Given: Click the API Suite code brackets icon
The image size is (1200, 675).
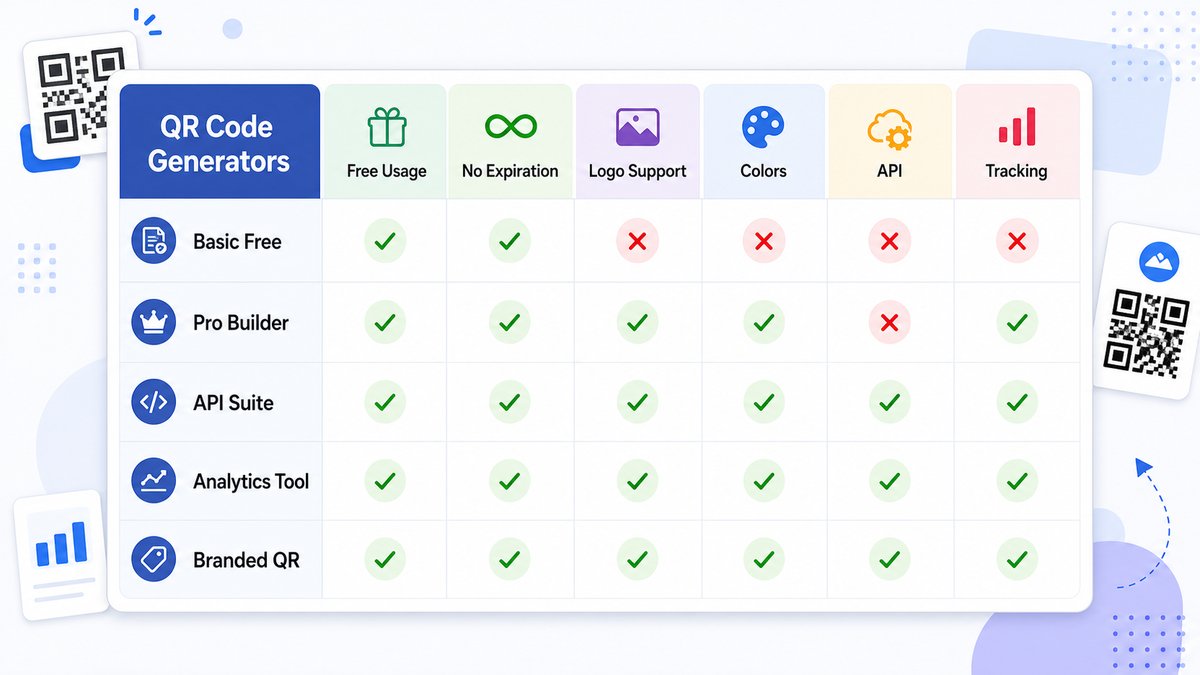Looking at the screenshot, I should [x=154, y=403].
